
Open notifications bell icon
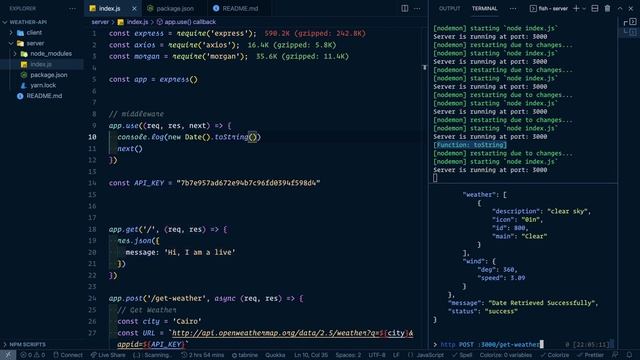point(629,355)
